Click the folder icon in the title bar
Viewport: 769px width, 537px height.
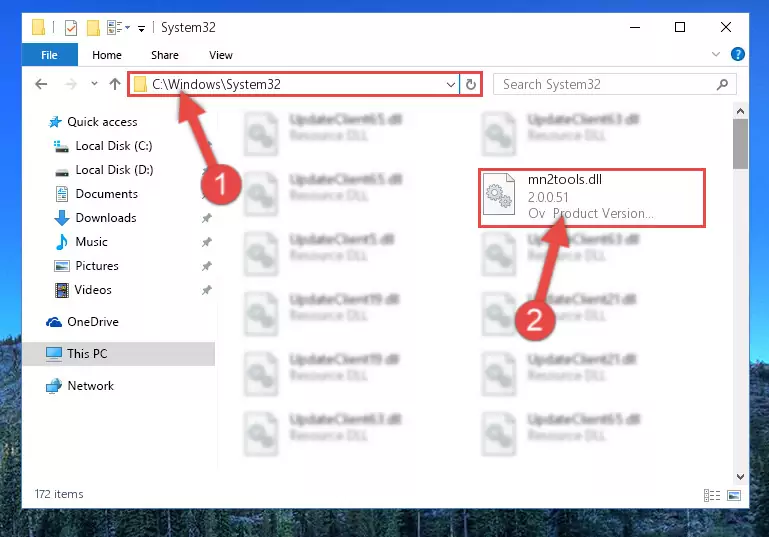point(38,27)
